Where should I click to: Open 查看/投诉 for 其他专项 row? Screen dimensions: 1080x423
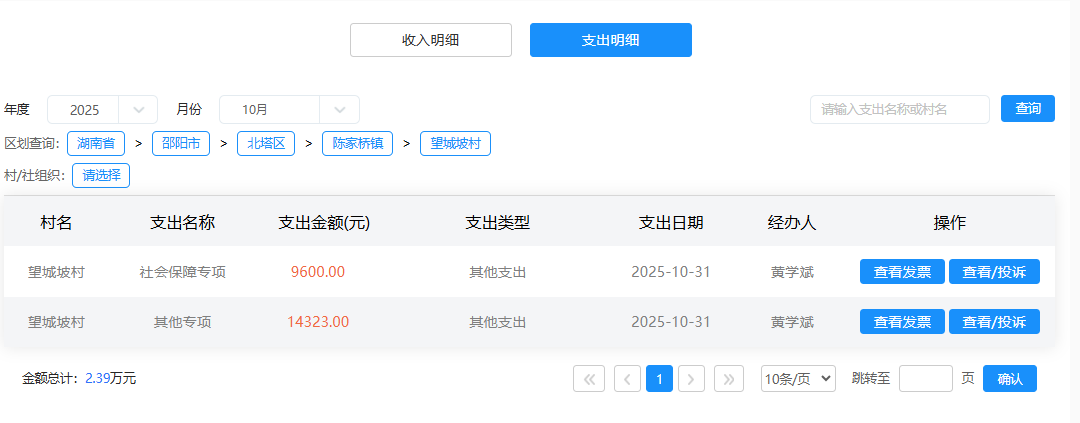[x=994, y=322]
